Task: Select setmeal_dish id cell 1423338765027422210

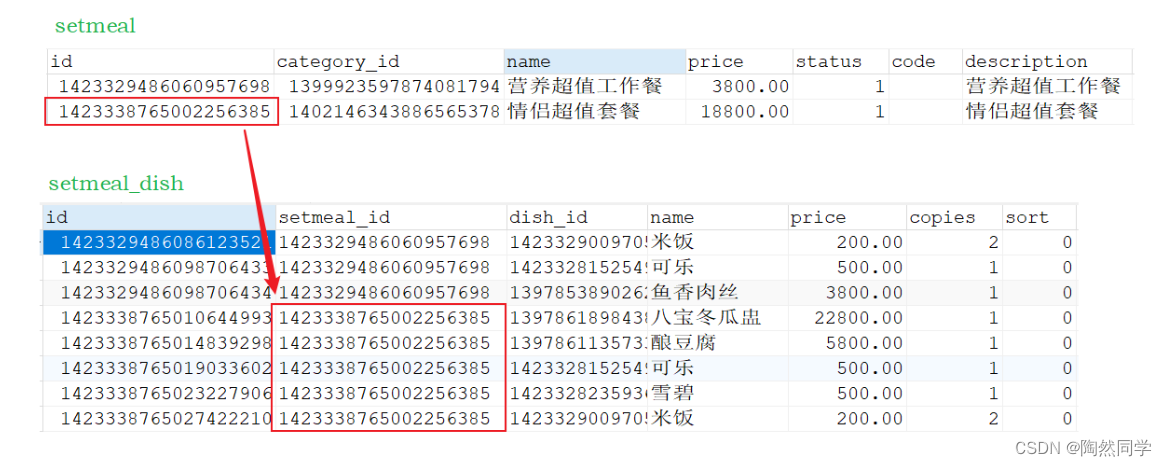Action: click(159, 418)
